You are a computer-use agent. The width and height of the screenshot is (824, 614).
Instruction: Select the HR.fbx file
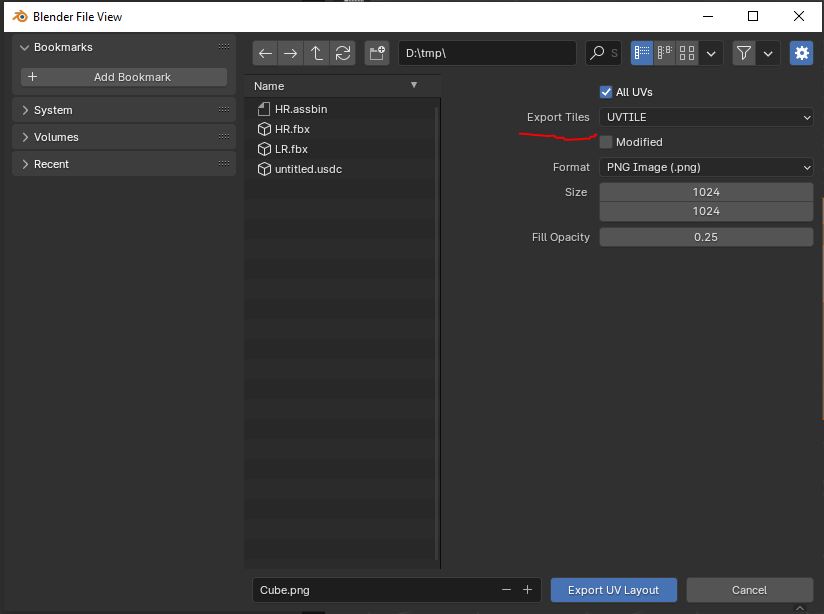[x=292, y=129]
